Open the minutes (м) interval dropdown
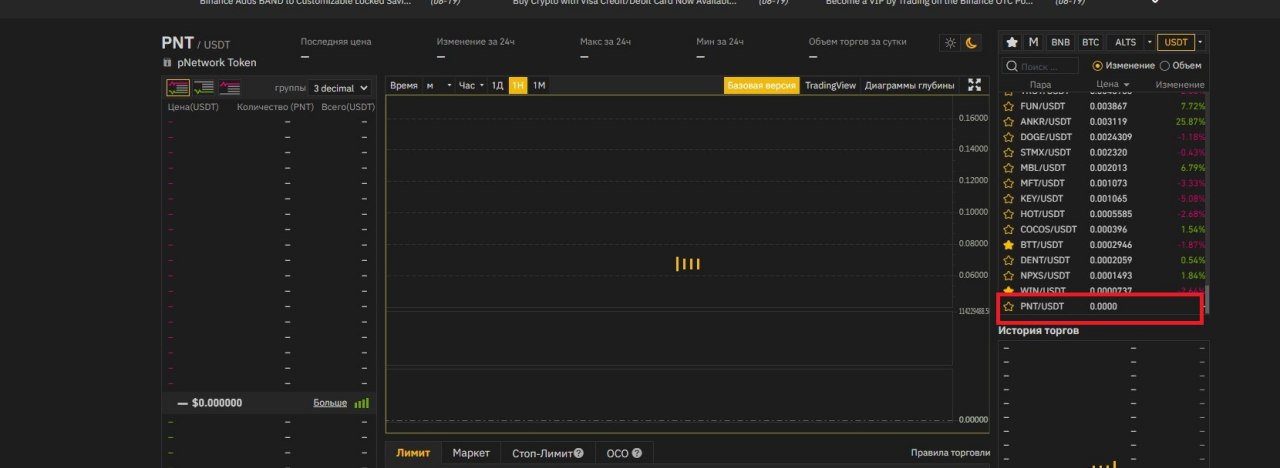 click(438, 86)
